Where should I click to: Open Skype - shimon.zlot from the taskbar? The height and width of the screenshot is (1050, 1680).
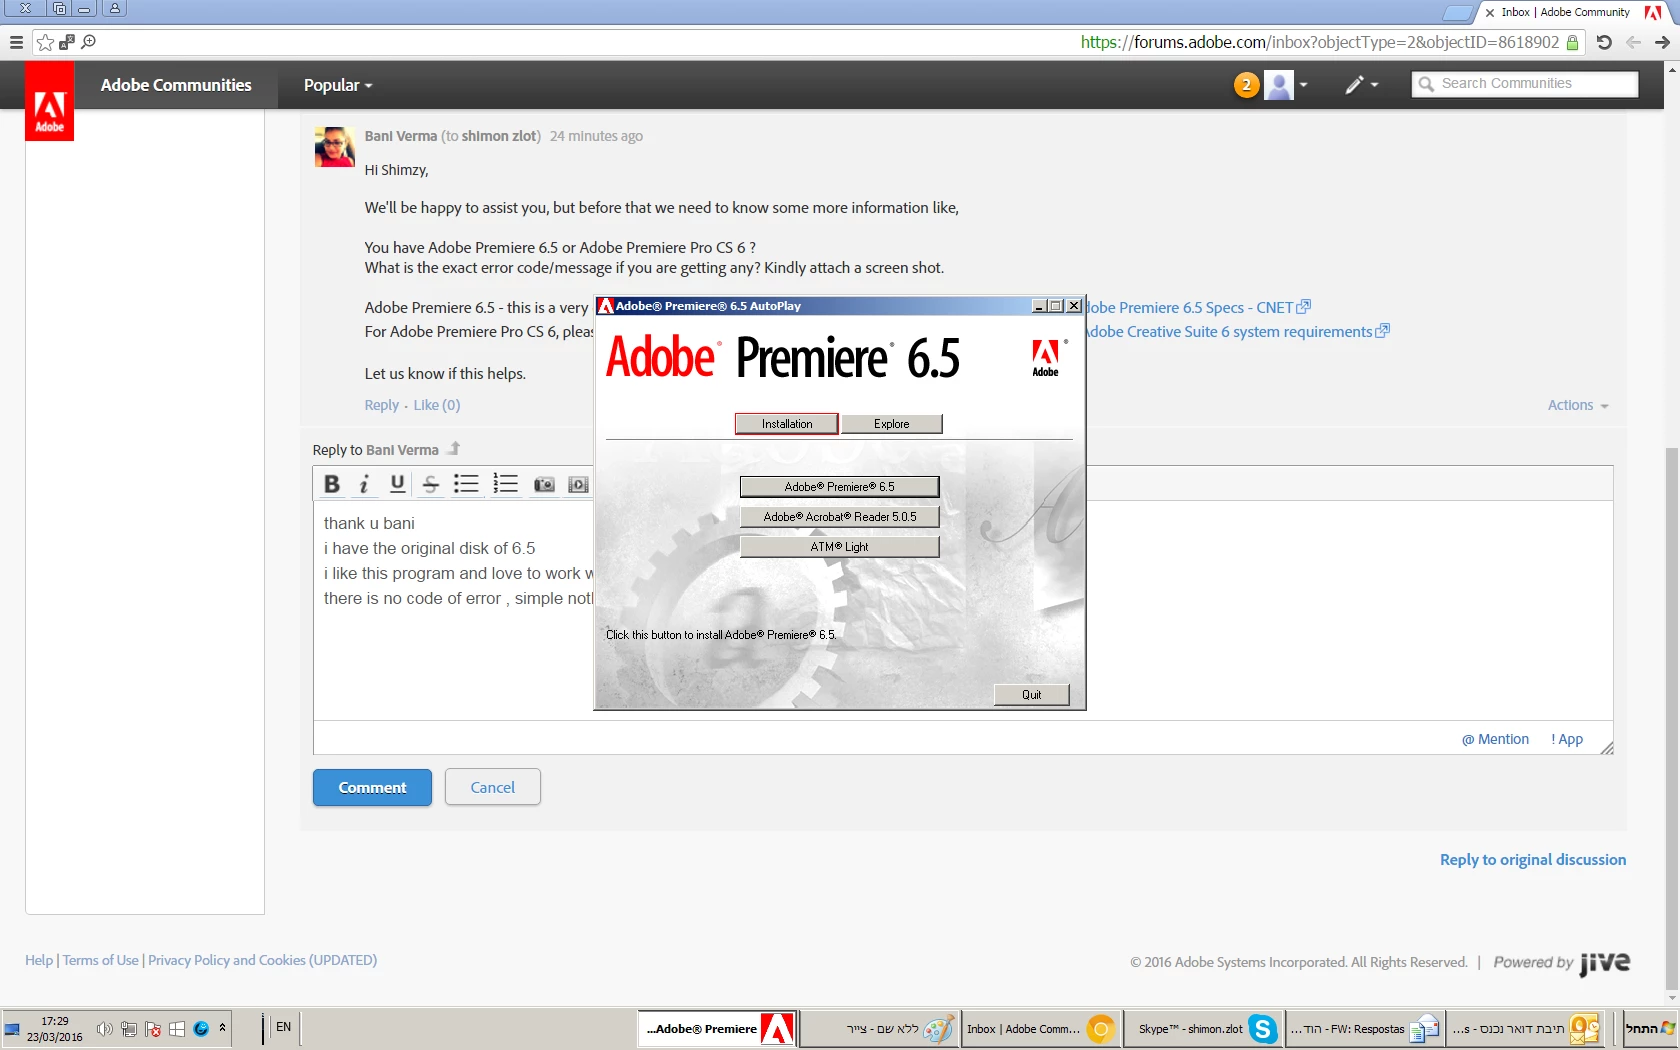tap(1202, 1029)
